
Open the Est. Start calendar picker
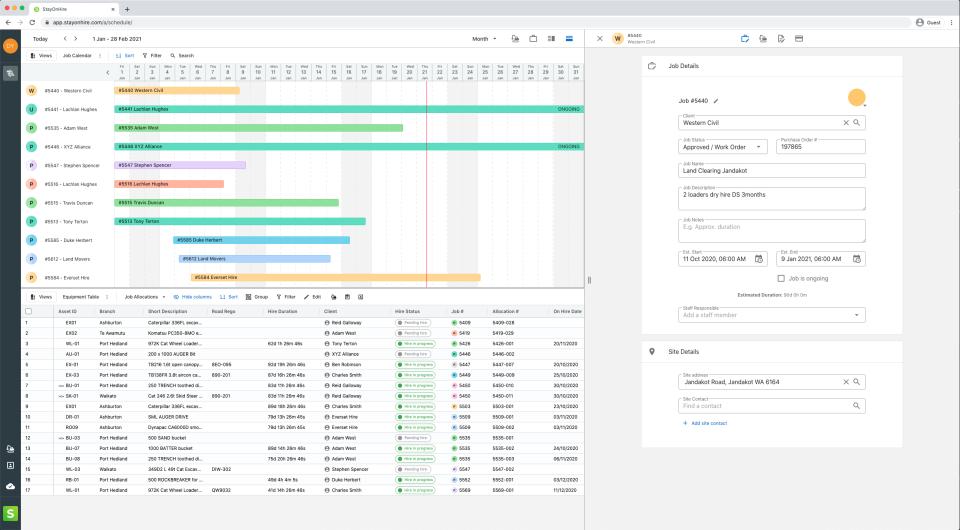tap(759, 258)
